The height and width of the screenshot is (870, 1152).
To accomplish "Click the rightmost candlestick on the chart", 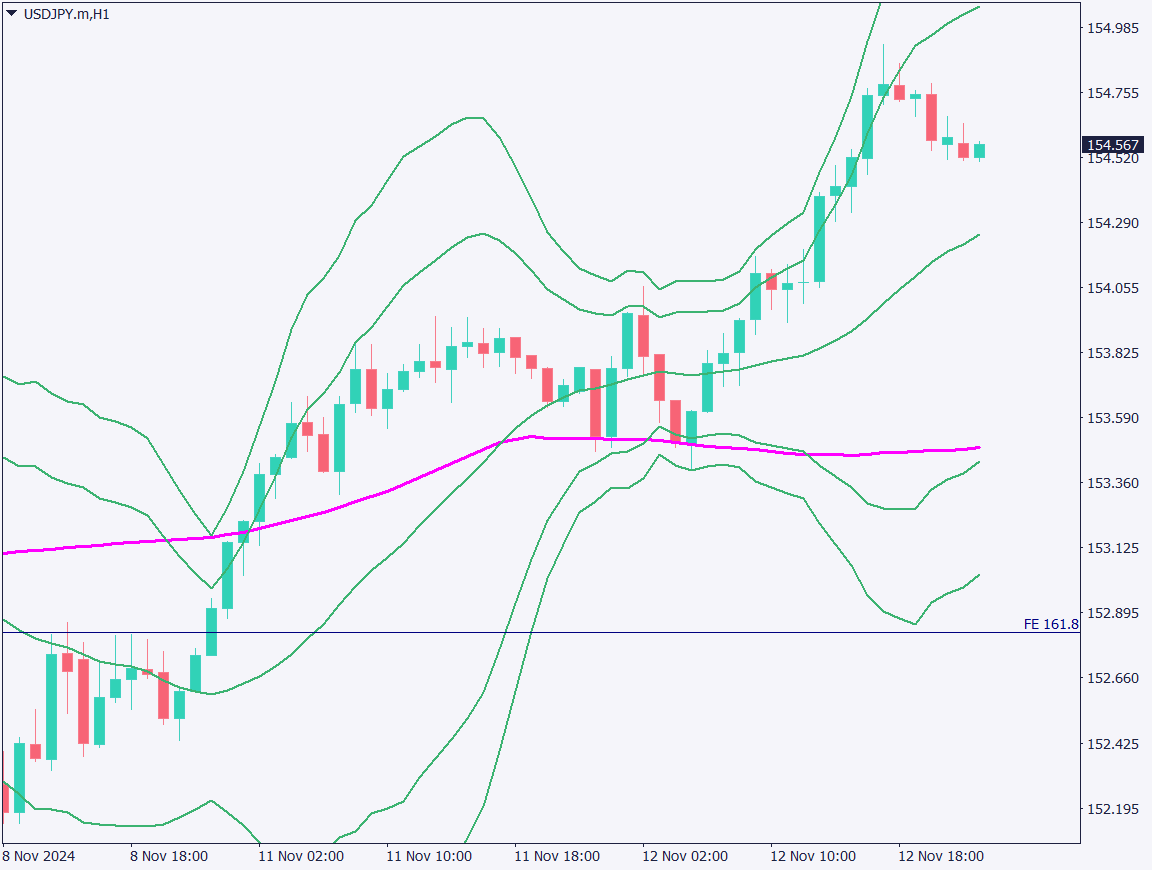I will [x=979, y=151].
